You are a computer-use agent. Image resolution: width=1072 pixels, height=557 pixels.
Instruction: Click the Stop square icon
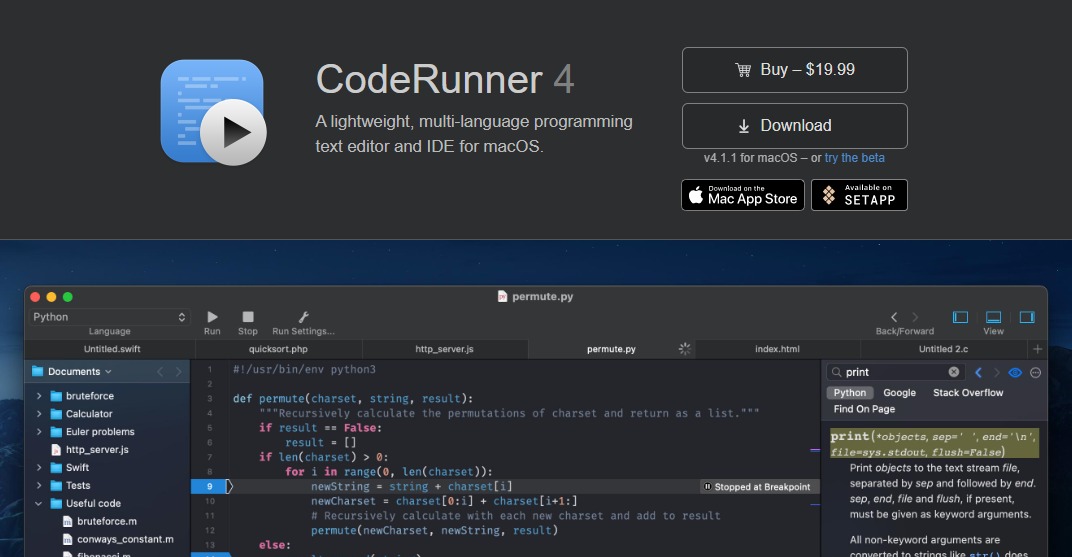click(247, 316)
